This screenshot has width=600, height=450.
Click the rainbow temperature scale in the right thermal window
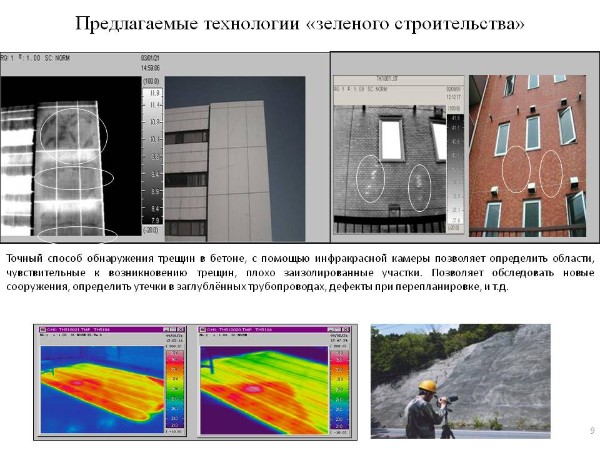(x=339, y=390)
